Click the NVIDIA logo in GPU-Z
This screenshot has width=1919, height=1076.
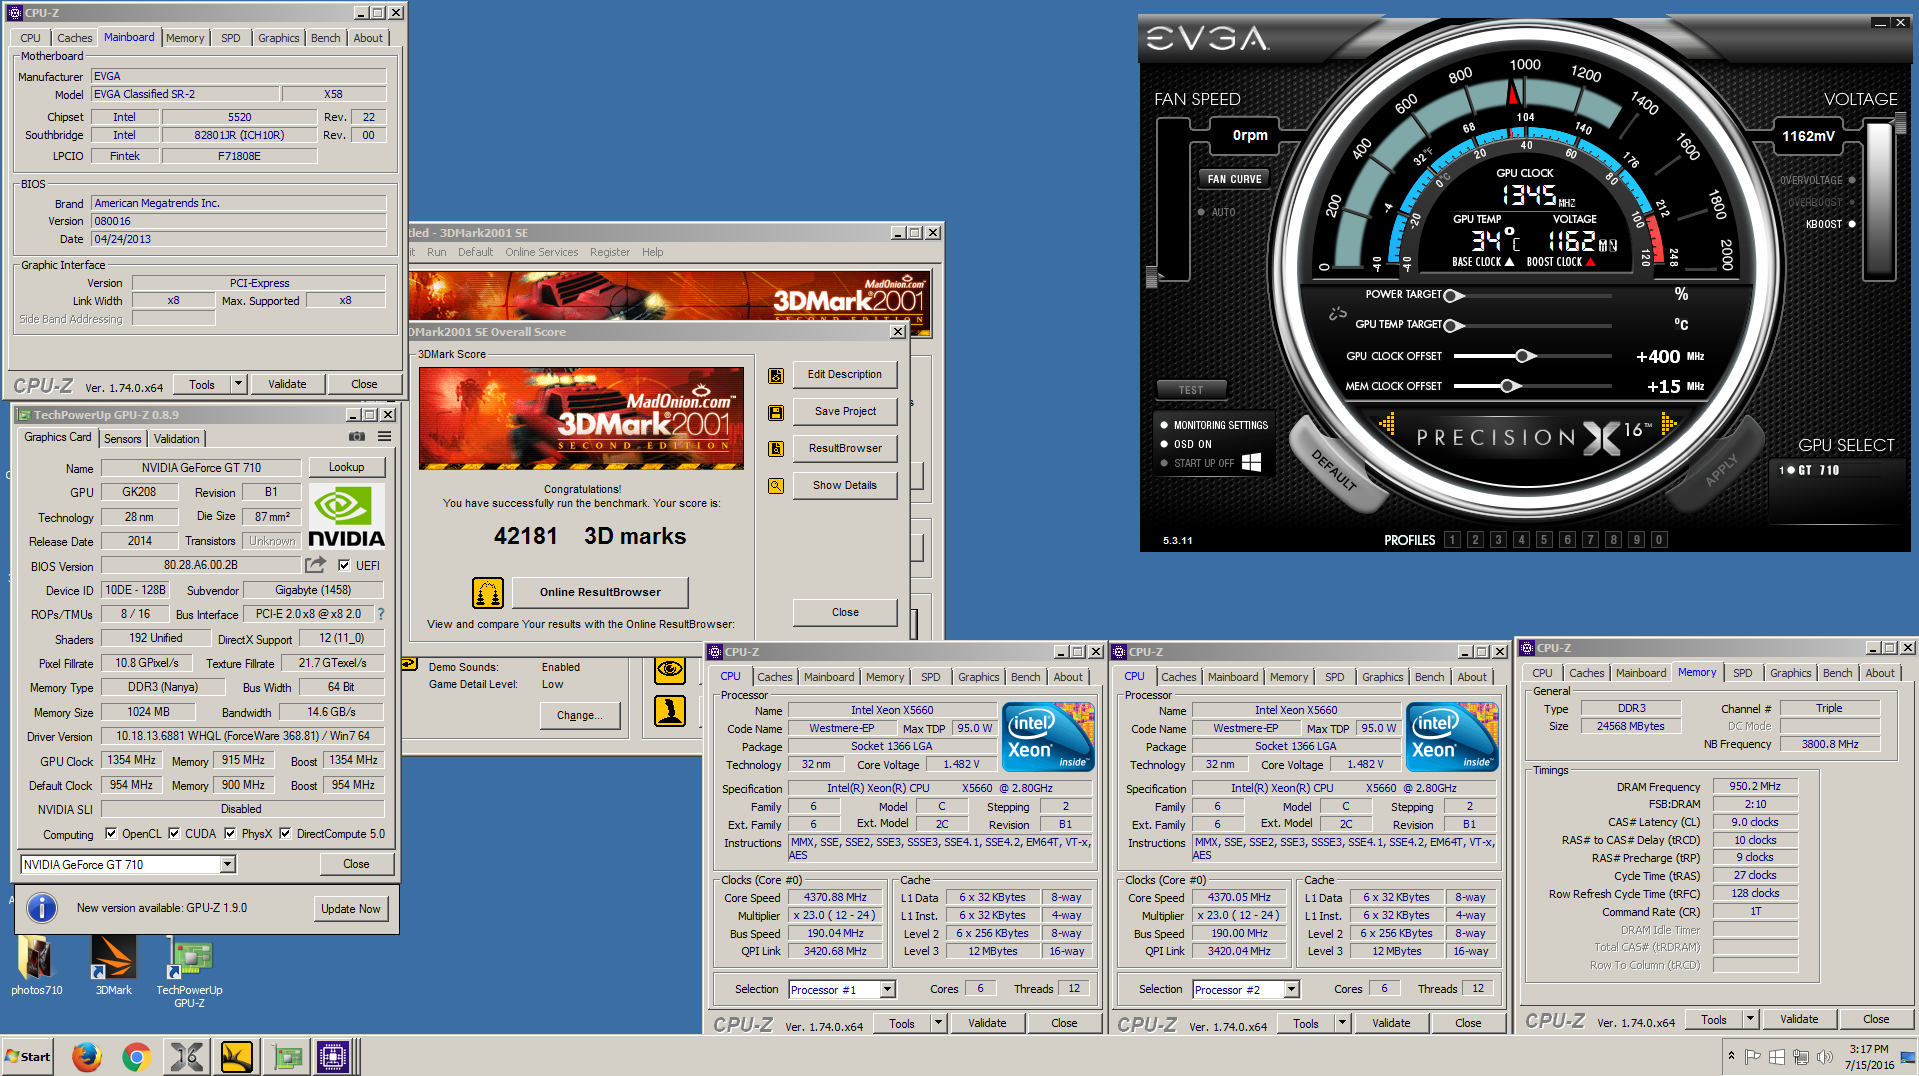[x=346, y=516]
